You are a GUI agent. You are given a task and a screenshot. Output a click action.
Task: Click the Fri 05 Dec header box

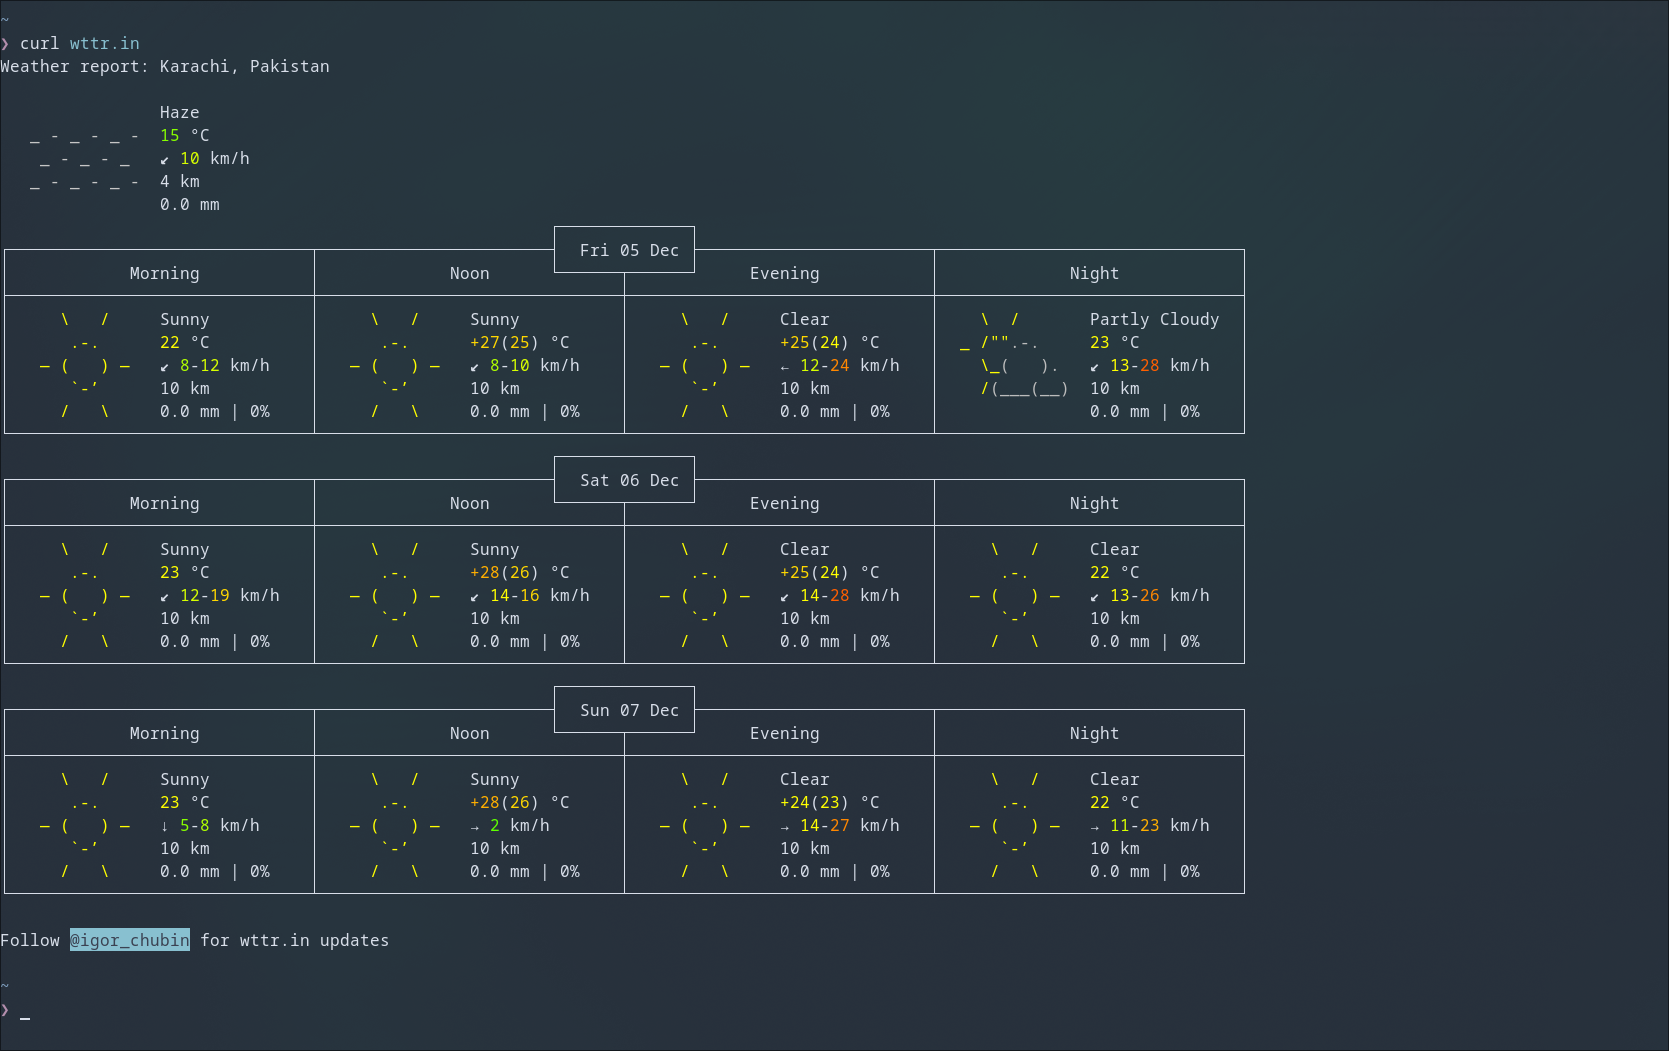point(624,249)
